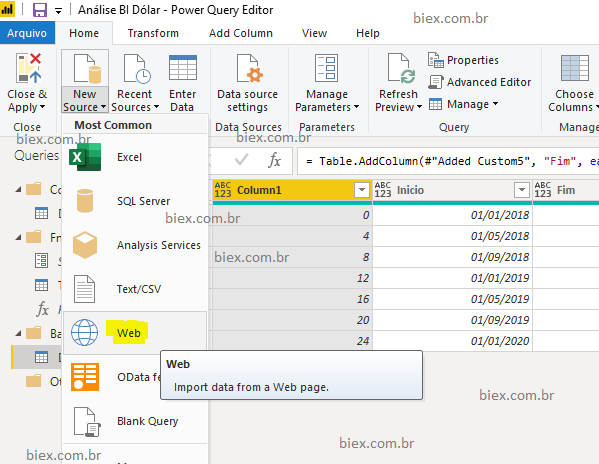Select the Home ribbon tab
599x464 pixels.
[84, 33]
